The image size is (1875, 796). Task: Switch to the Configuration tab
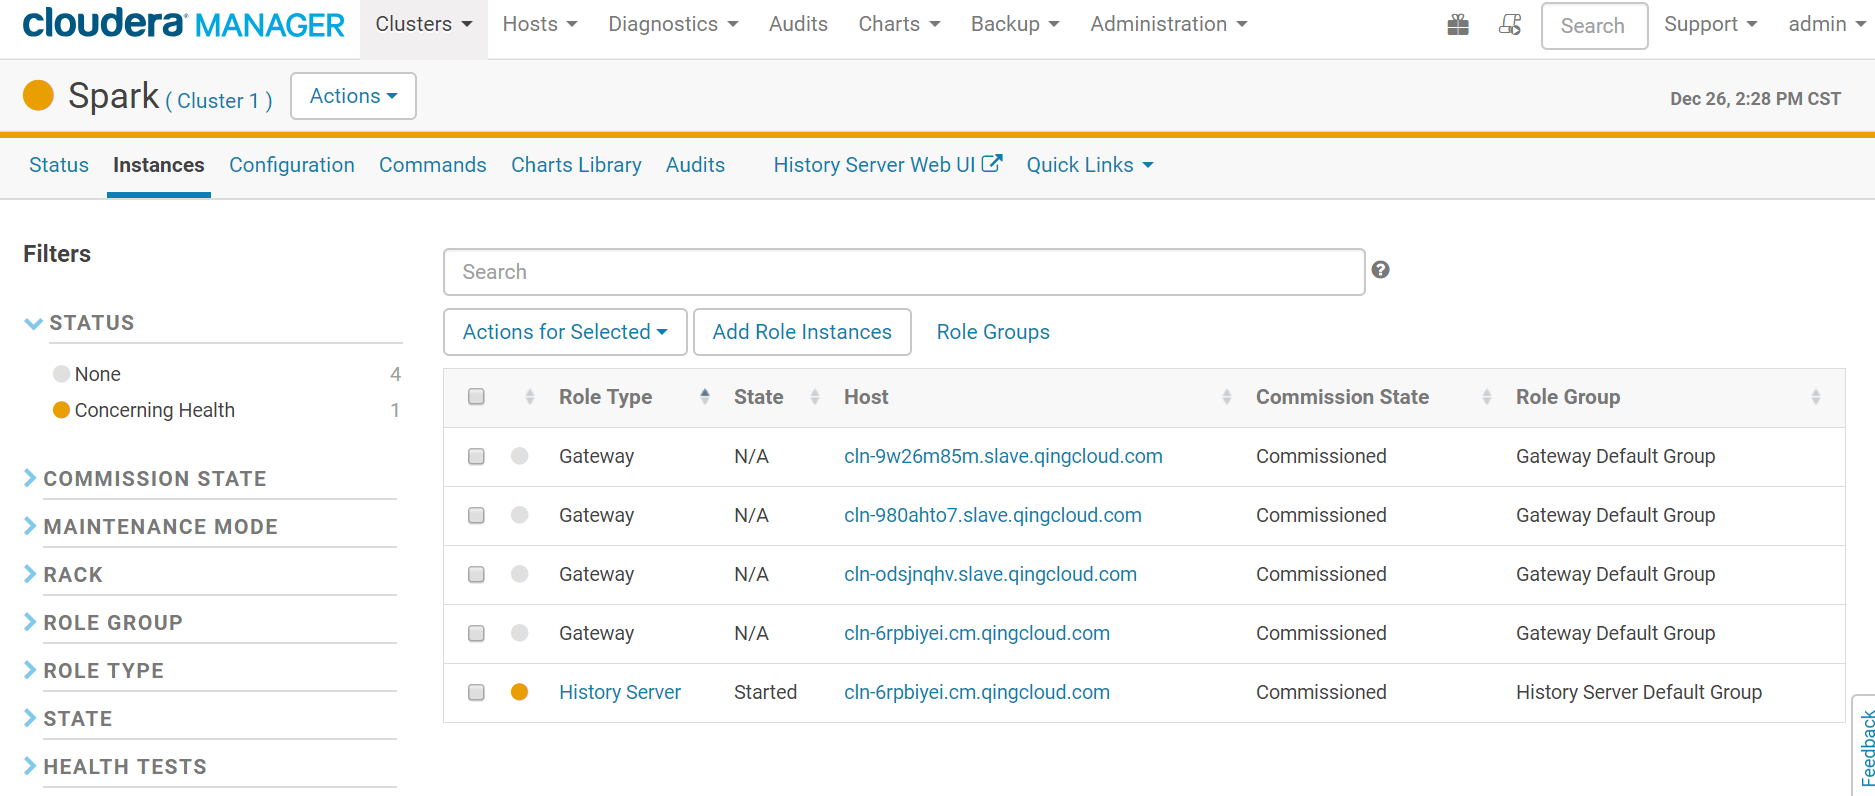pyautogui.click(x=292, y=165)
